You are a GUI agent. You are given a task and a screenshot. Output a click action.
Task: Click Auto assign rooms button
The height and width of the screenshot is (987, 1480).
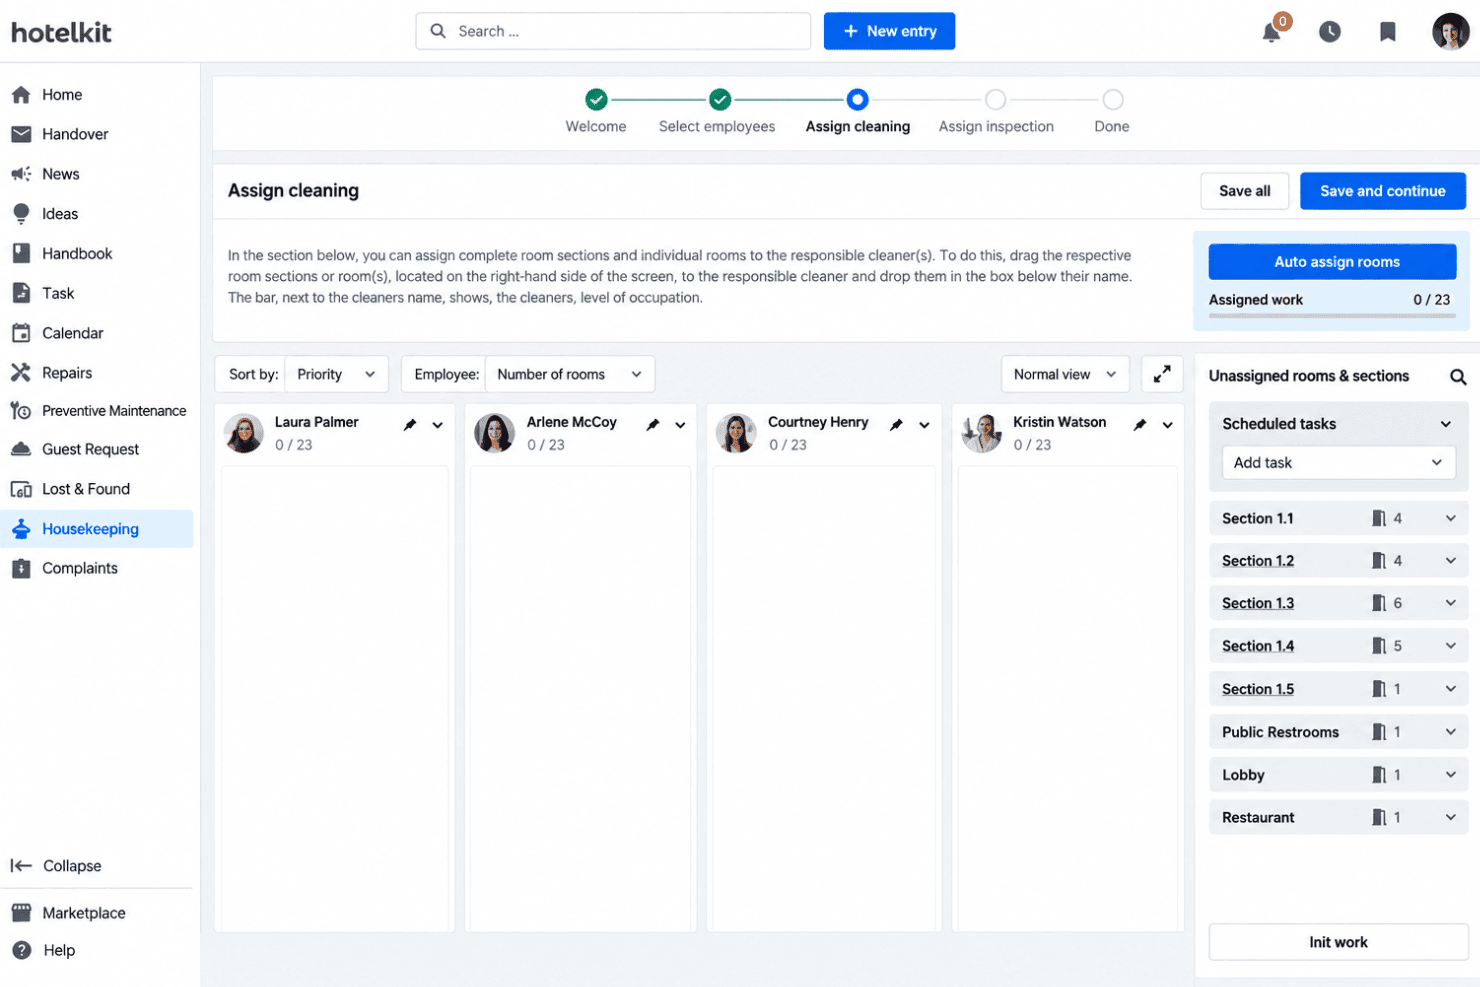1332,262
